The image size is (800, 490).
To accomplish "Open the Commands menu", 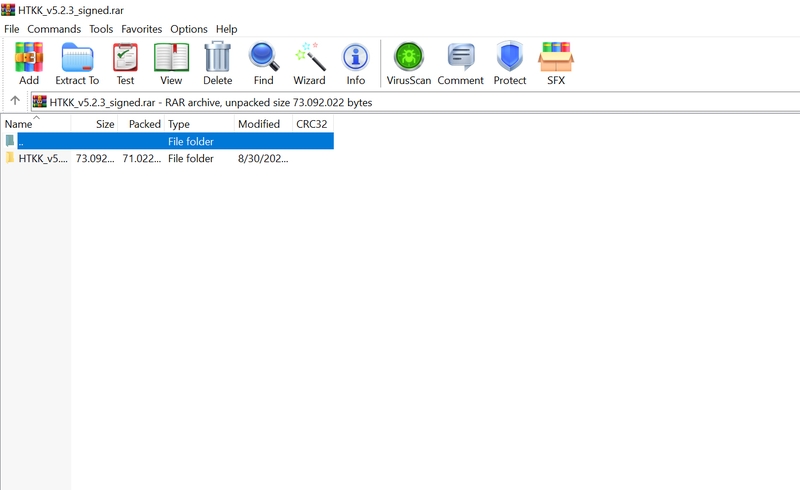I will point(54,29).
